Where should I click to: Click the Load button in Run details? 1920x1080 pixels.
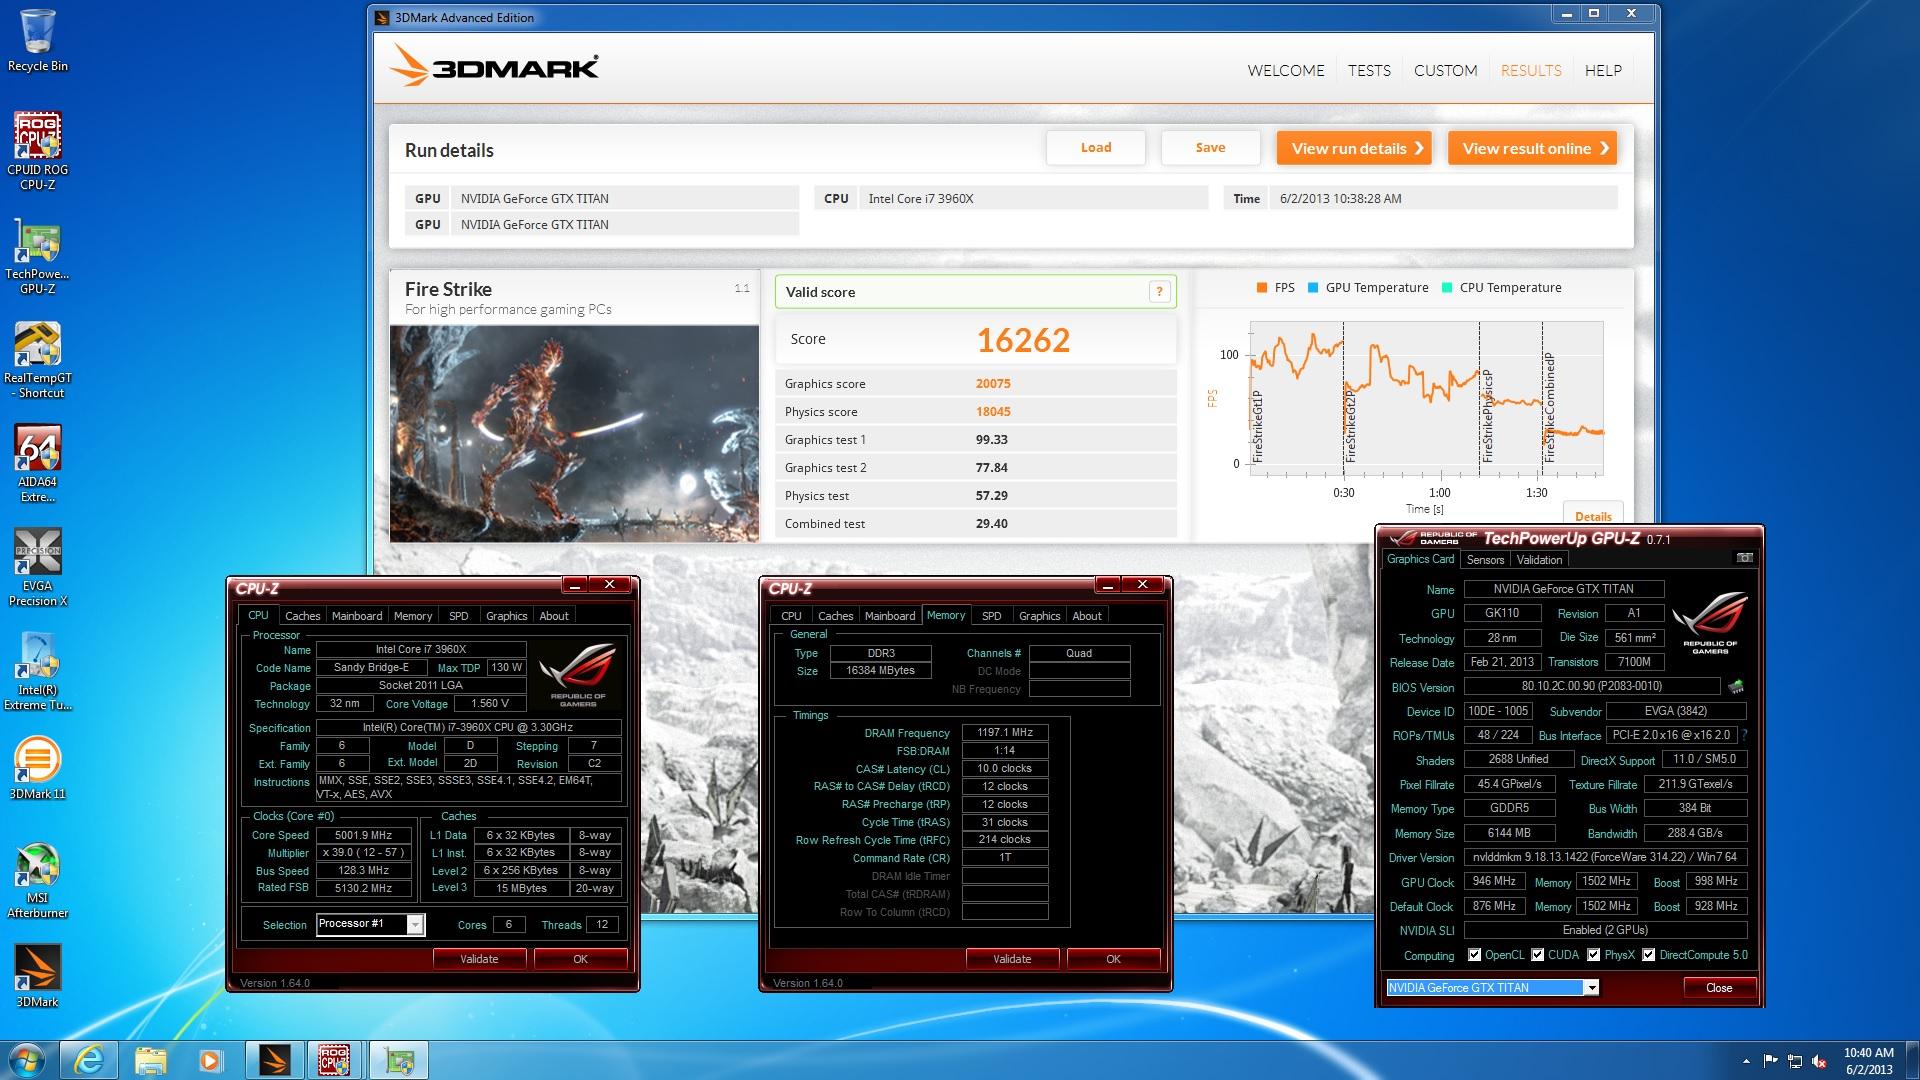coord(1096,148)
